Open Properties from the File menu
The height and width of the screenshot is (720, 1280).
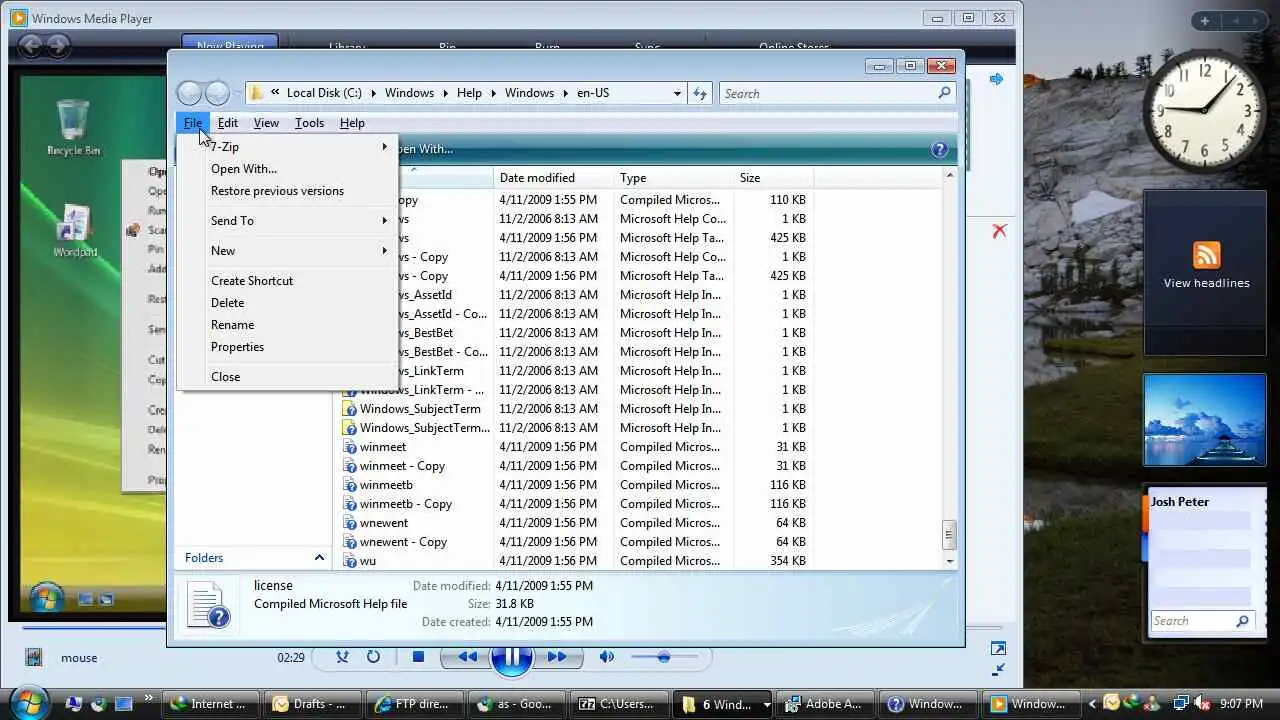point(237,347)
